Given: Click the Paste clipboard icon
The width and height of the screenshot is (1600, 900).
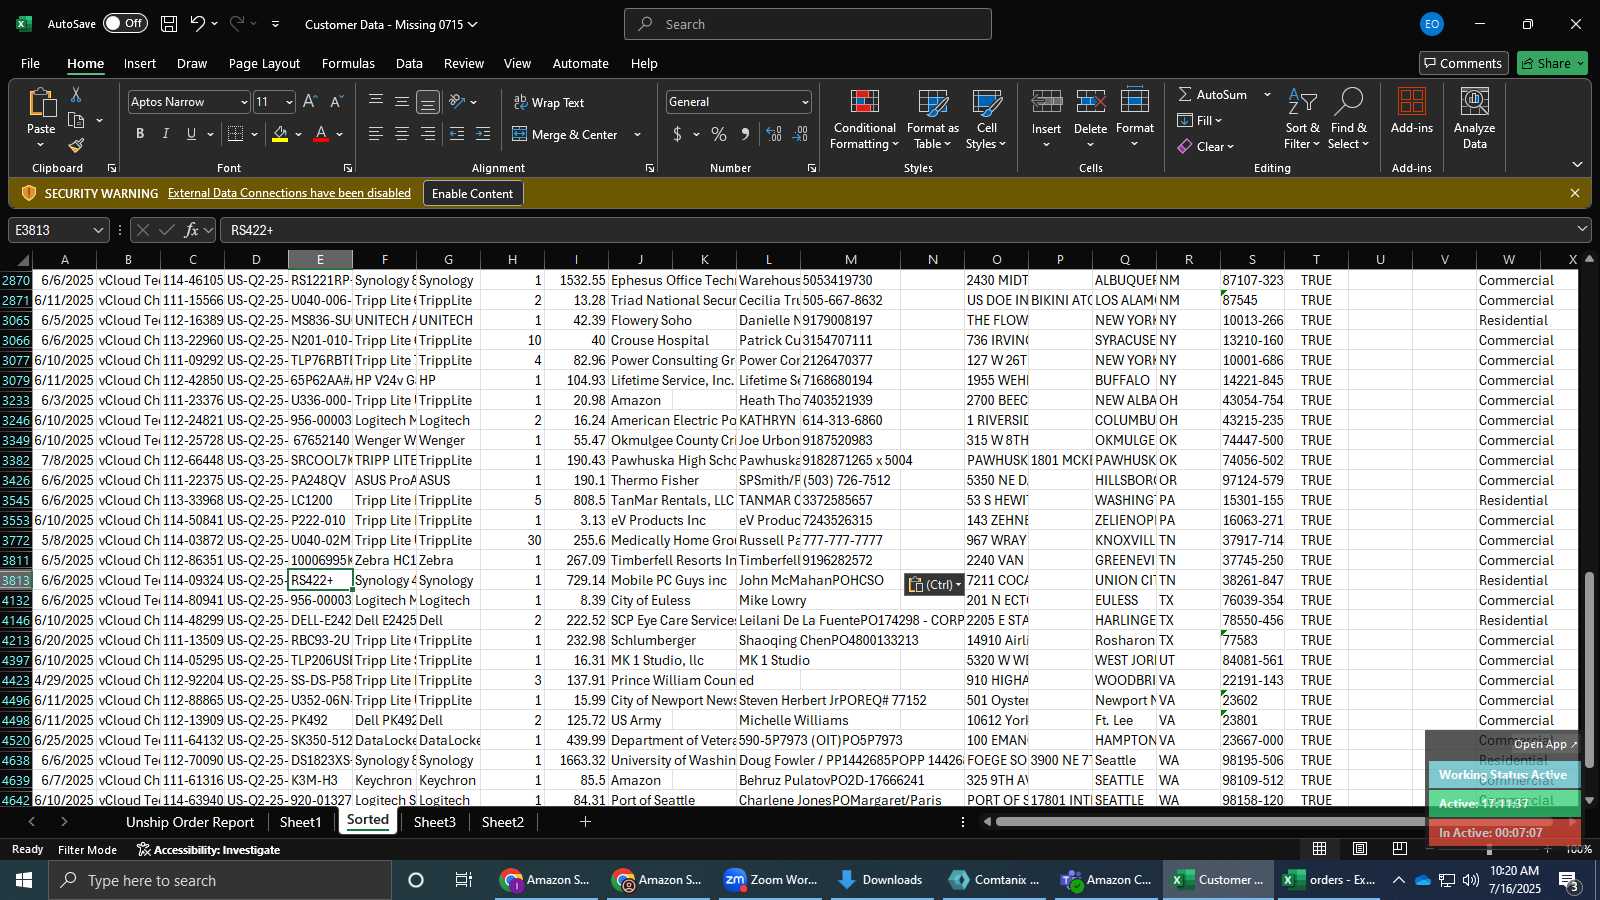Looking at the screenshot, I should pyautogui.click(x=41, y=103).
